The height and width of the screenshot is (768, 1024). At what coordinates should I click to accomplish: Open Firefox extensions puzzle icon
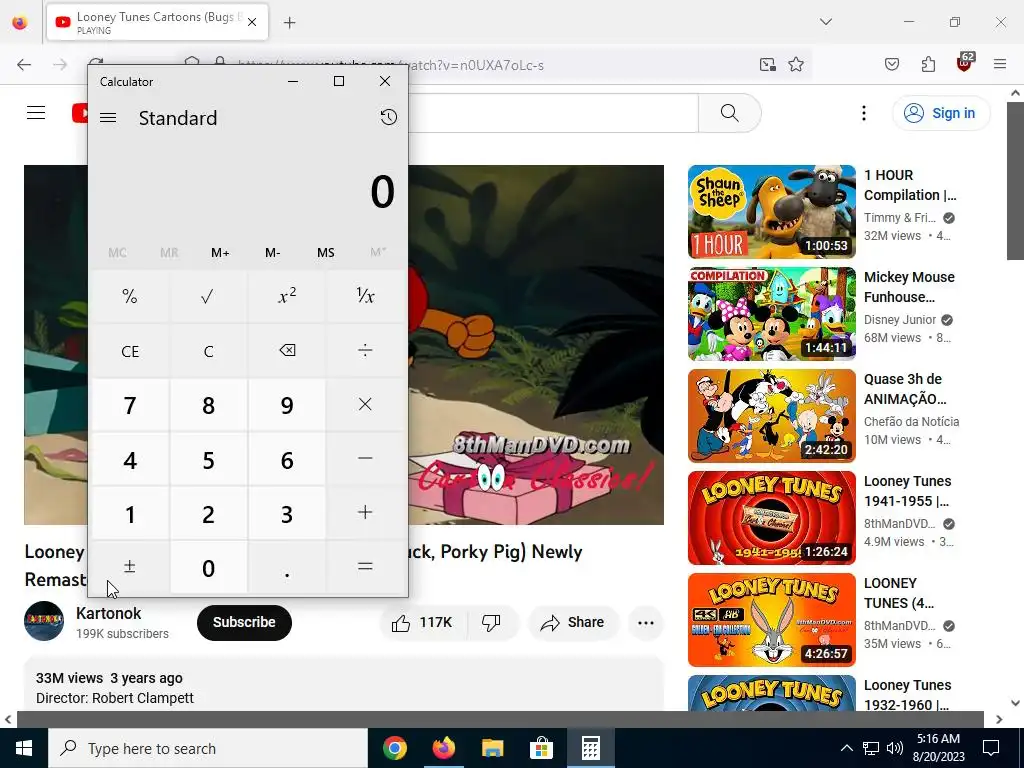coord(928,64)
